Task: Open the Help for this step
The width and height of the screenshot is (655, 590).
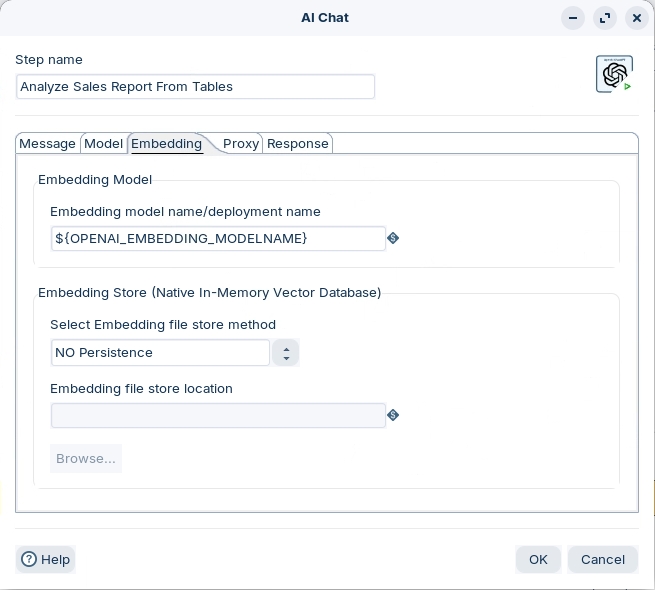Action: (46, 559)
